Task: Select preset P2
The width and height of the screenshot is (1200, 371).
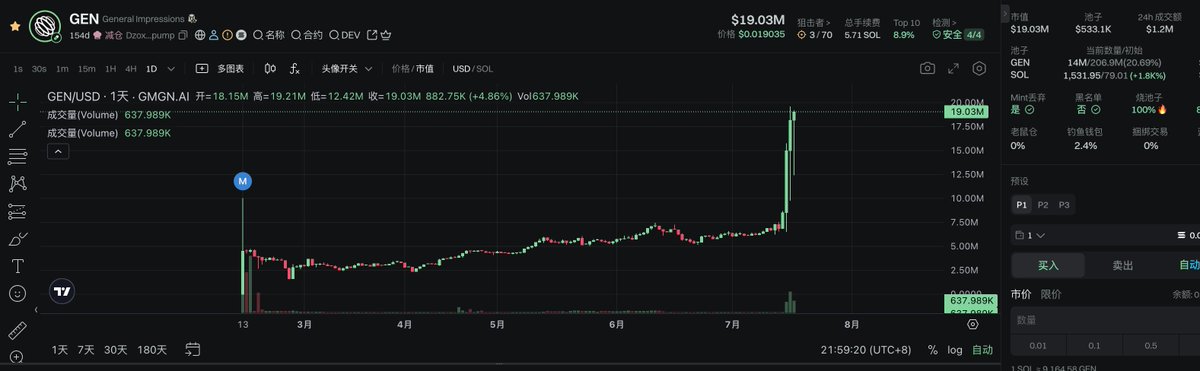Action: click(1043, 205)
